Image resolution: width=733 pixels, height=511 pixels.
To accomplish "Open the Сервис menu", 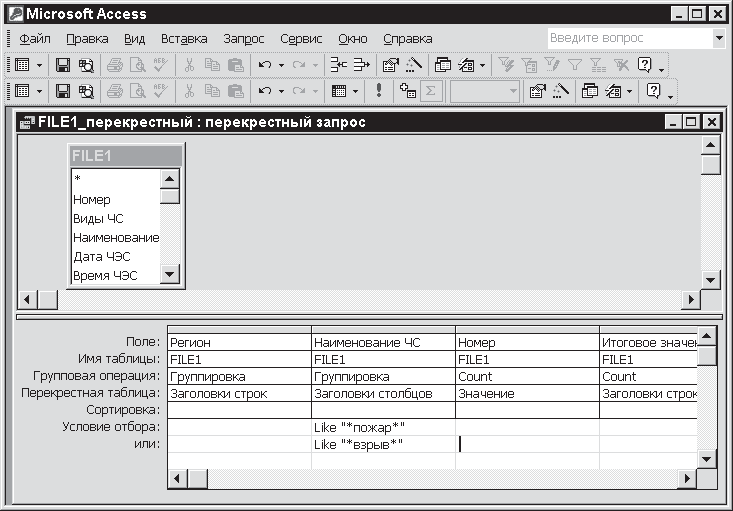I will [300, 39].
